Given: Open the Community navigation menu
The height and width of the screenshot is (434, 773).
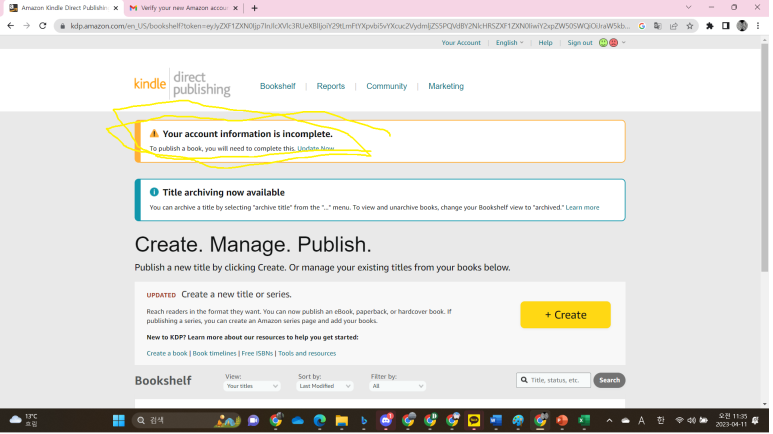Looking at the screenshot, I should click(x=386, y=86).
